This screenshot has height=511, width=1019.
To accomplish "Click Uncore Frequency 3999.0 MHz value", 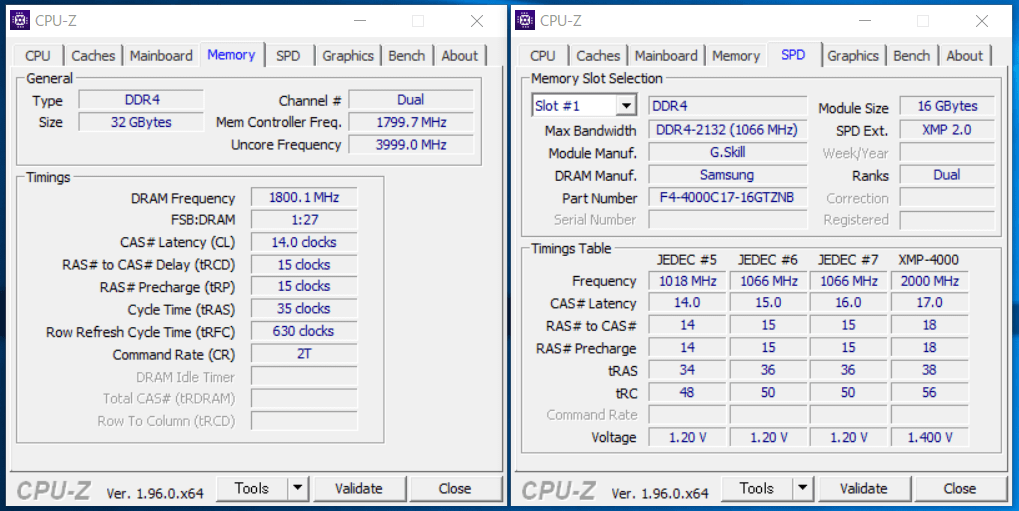I will 411,144.
